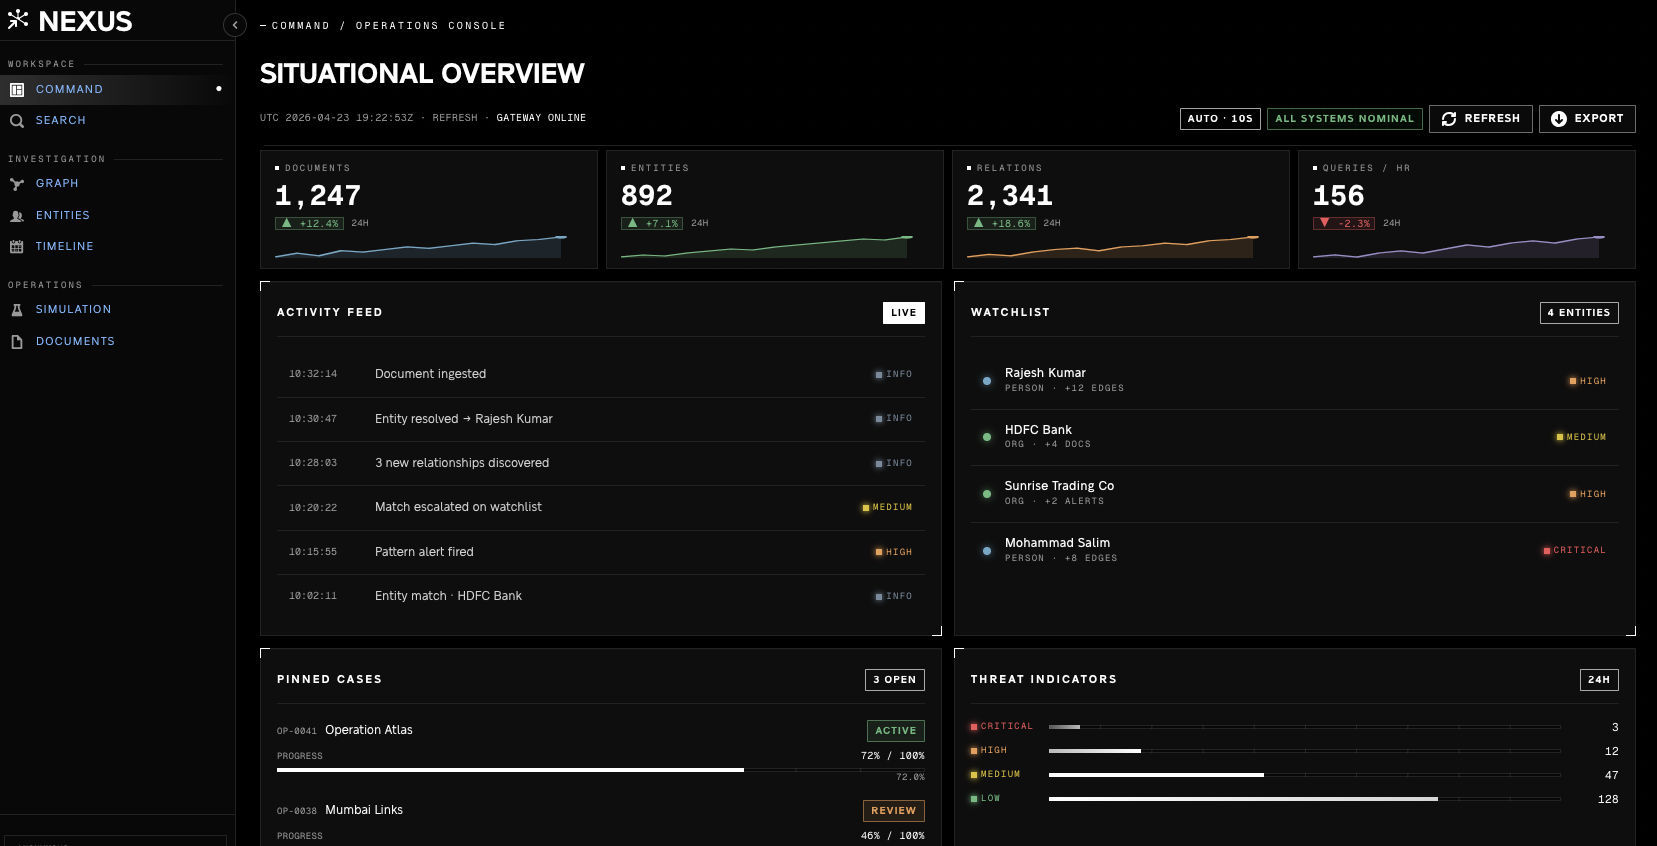The image size is (1657, 846).
Task: Click the Operation Atlas progress bar
Action: (600, 770)
